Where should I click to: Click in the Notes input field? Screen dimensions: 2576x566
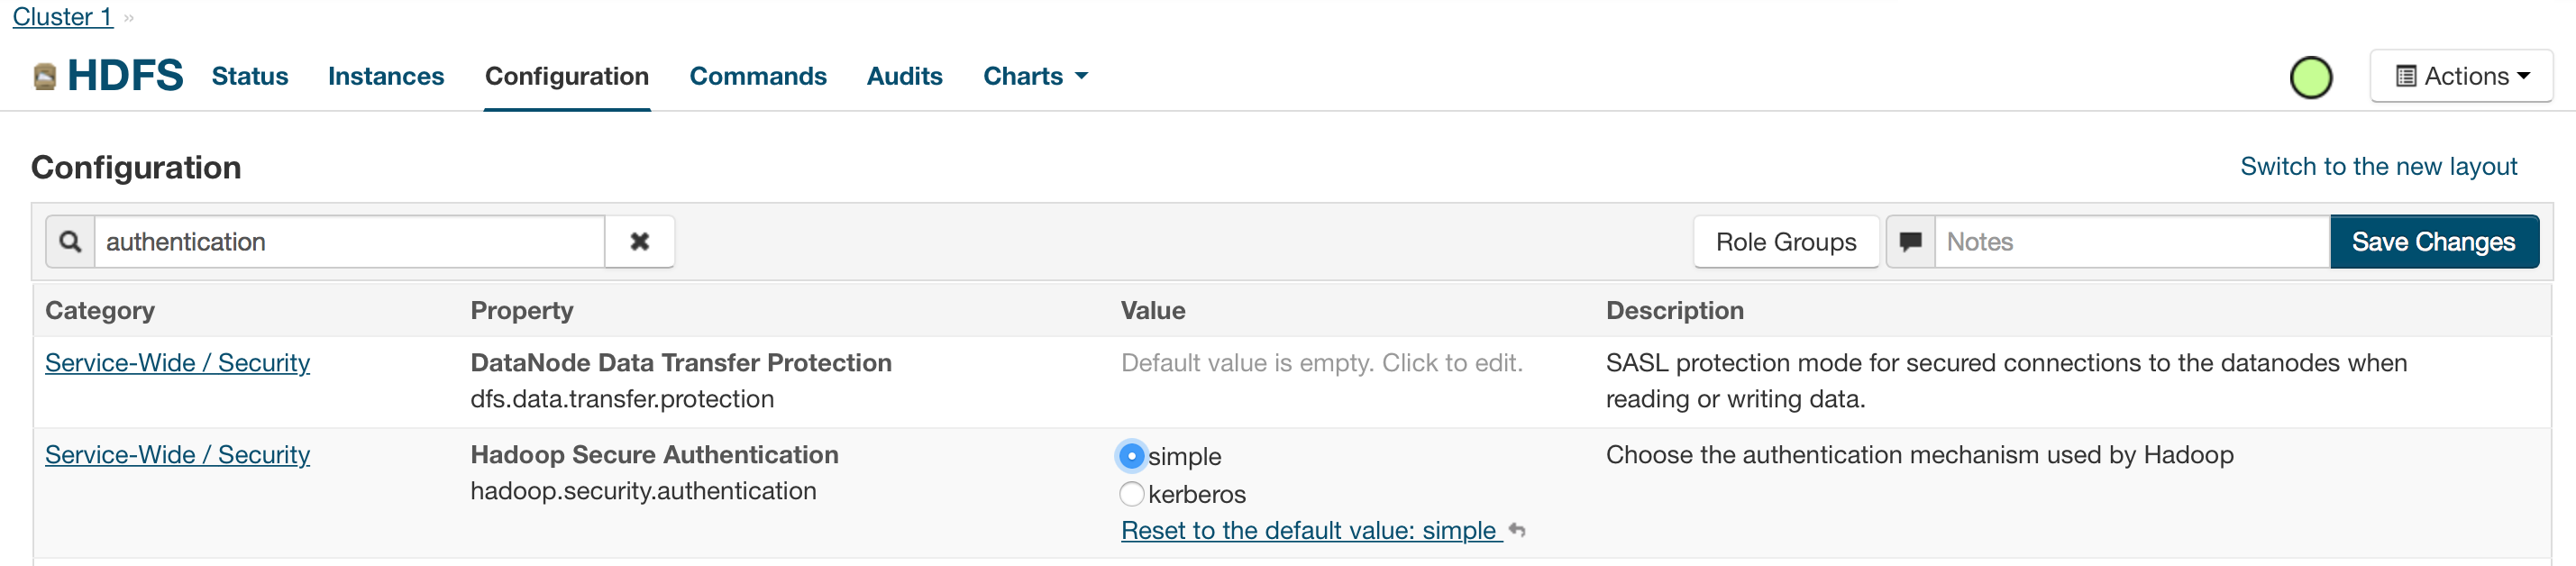[2131, 242]
